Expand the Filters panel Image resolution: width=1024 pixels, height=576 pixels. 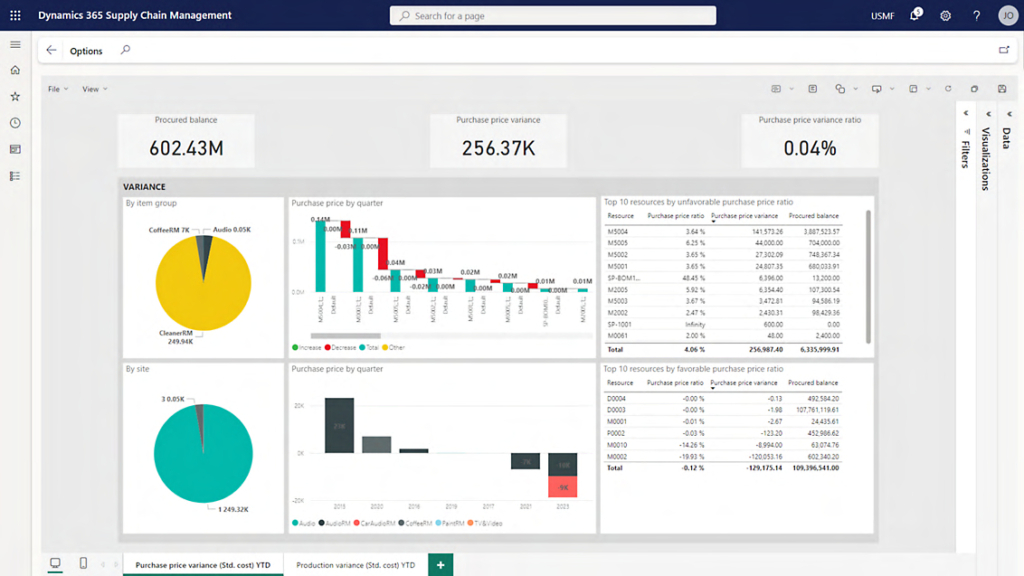click(966, 140)
